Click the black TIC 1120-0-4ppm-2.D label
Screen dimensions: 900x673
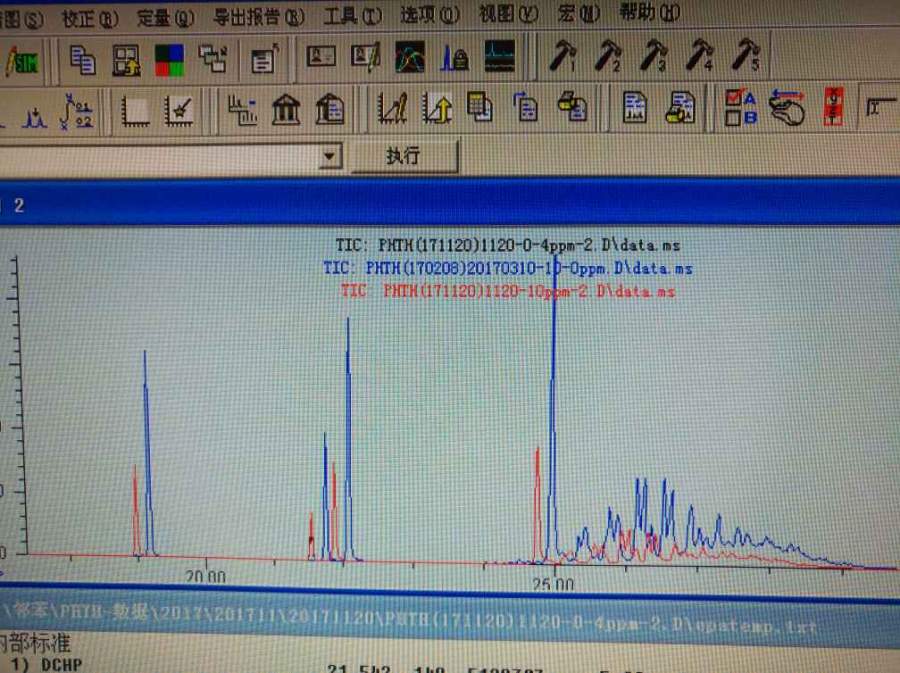tap(507, 246)
